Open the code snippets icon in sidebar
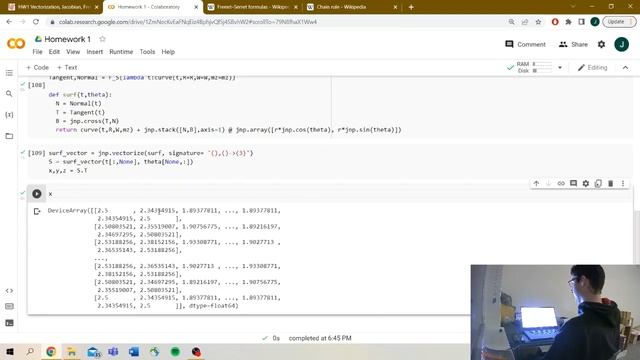Image resolution: width=640 pixels, height=360 pixels. click(9, 291)
